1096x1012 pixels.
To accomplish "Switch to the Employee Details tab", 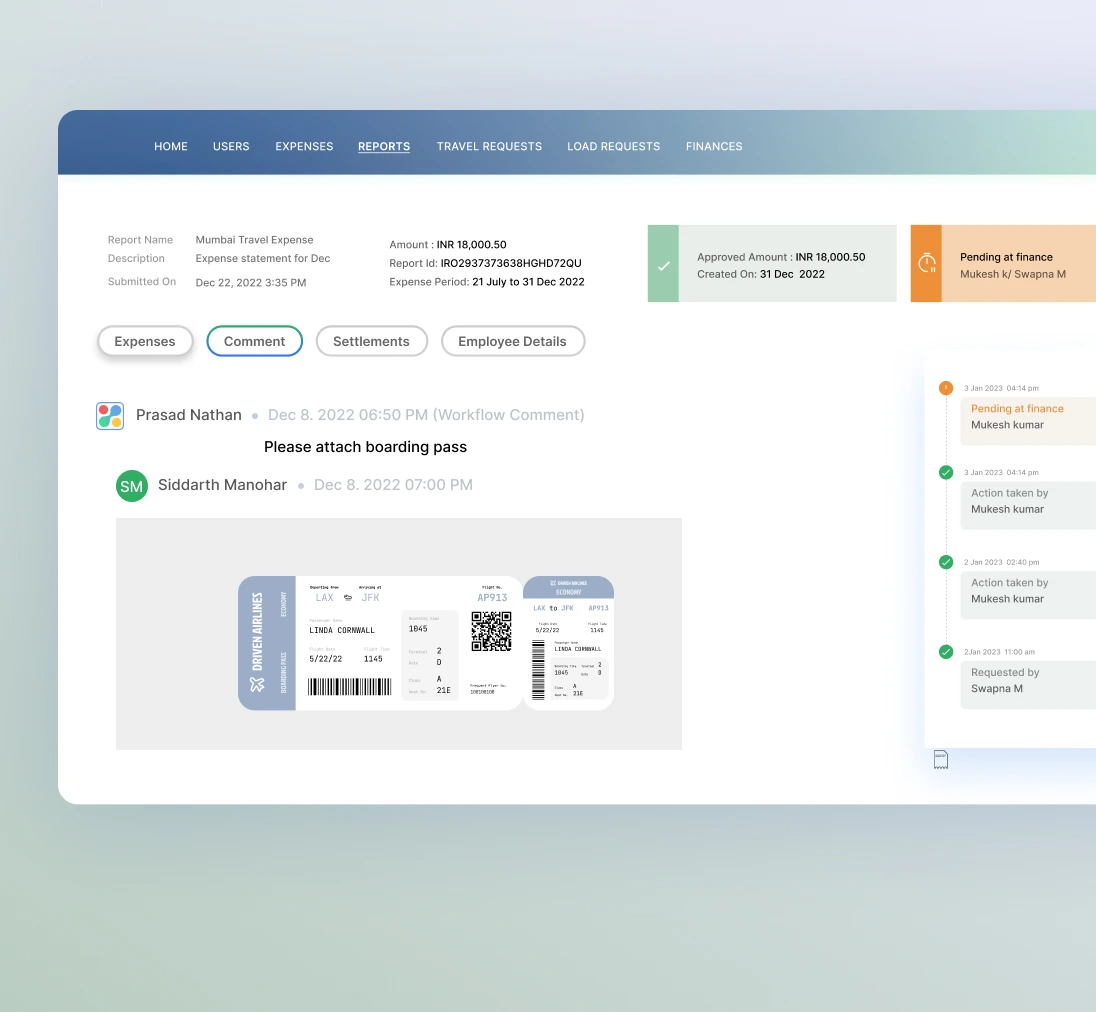I will (513, 341).
